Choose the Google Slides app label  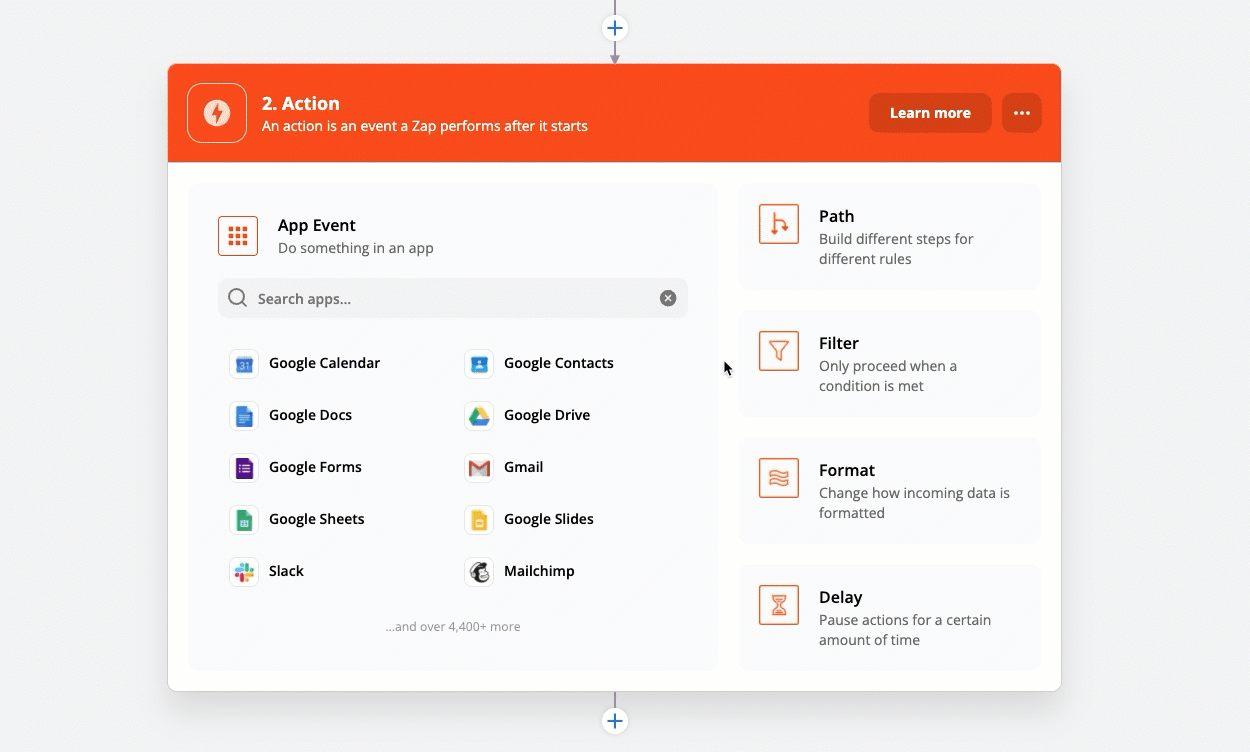549,519
